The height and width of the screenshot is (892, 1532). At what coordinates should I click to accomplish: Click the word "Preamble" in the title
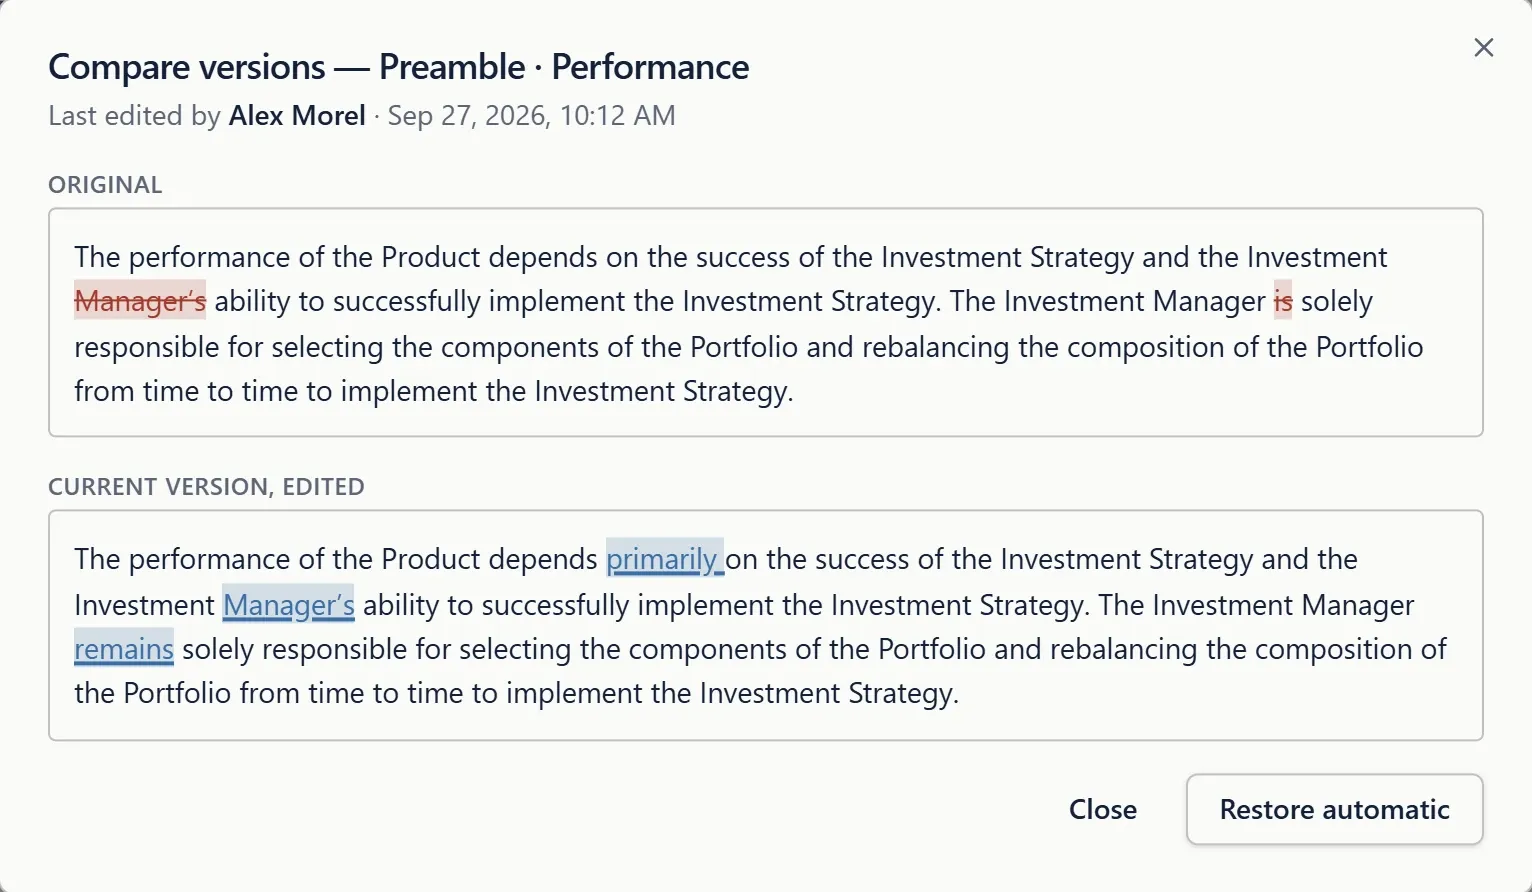(452, 67)
